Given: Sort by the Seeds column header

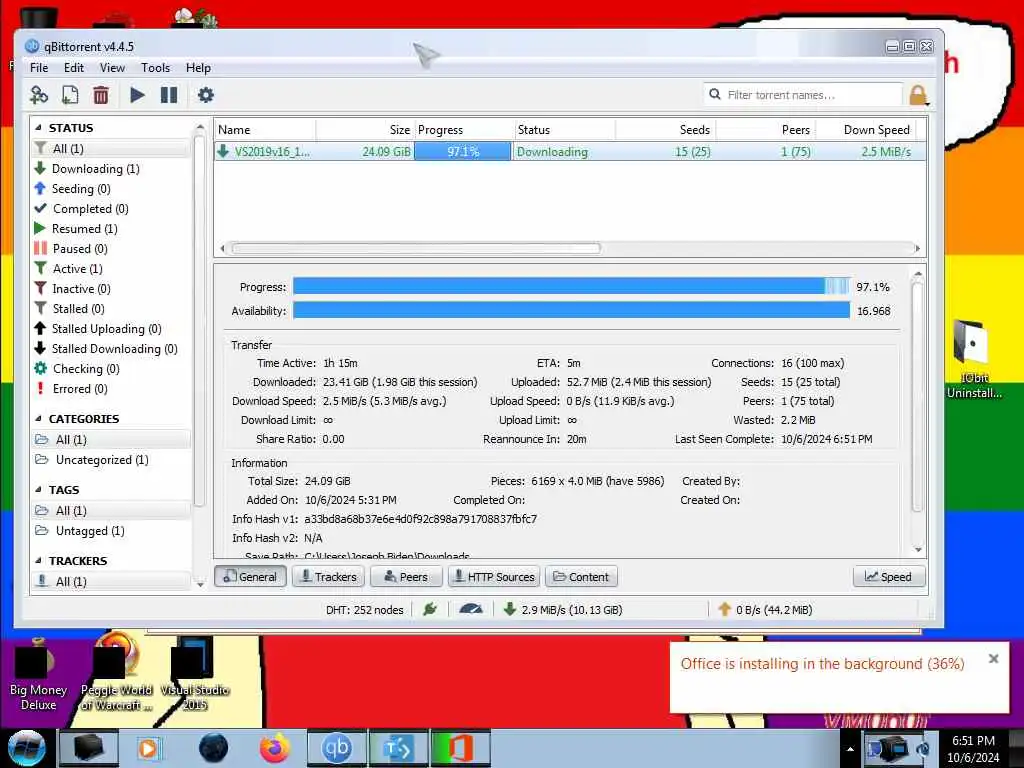Looking at the screenshot, I should tap(665, 130).
